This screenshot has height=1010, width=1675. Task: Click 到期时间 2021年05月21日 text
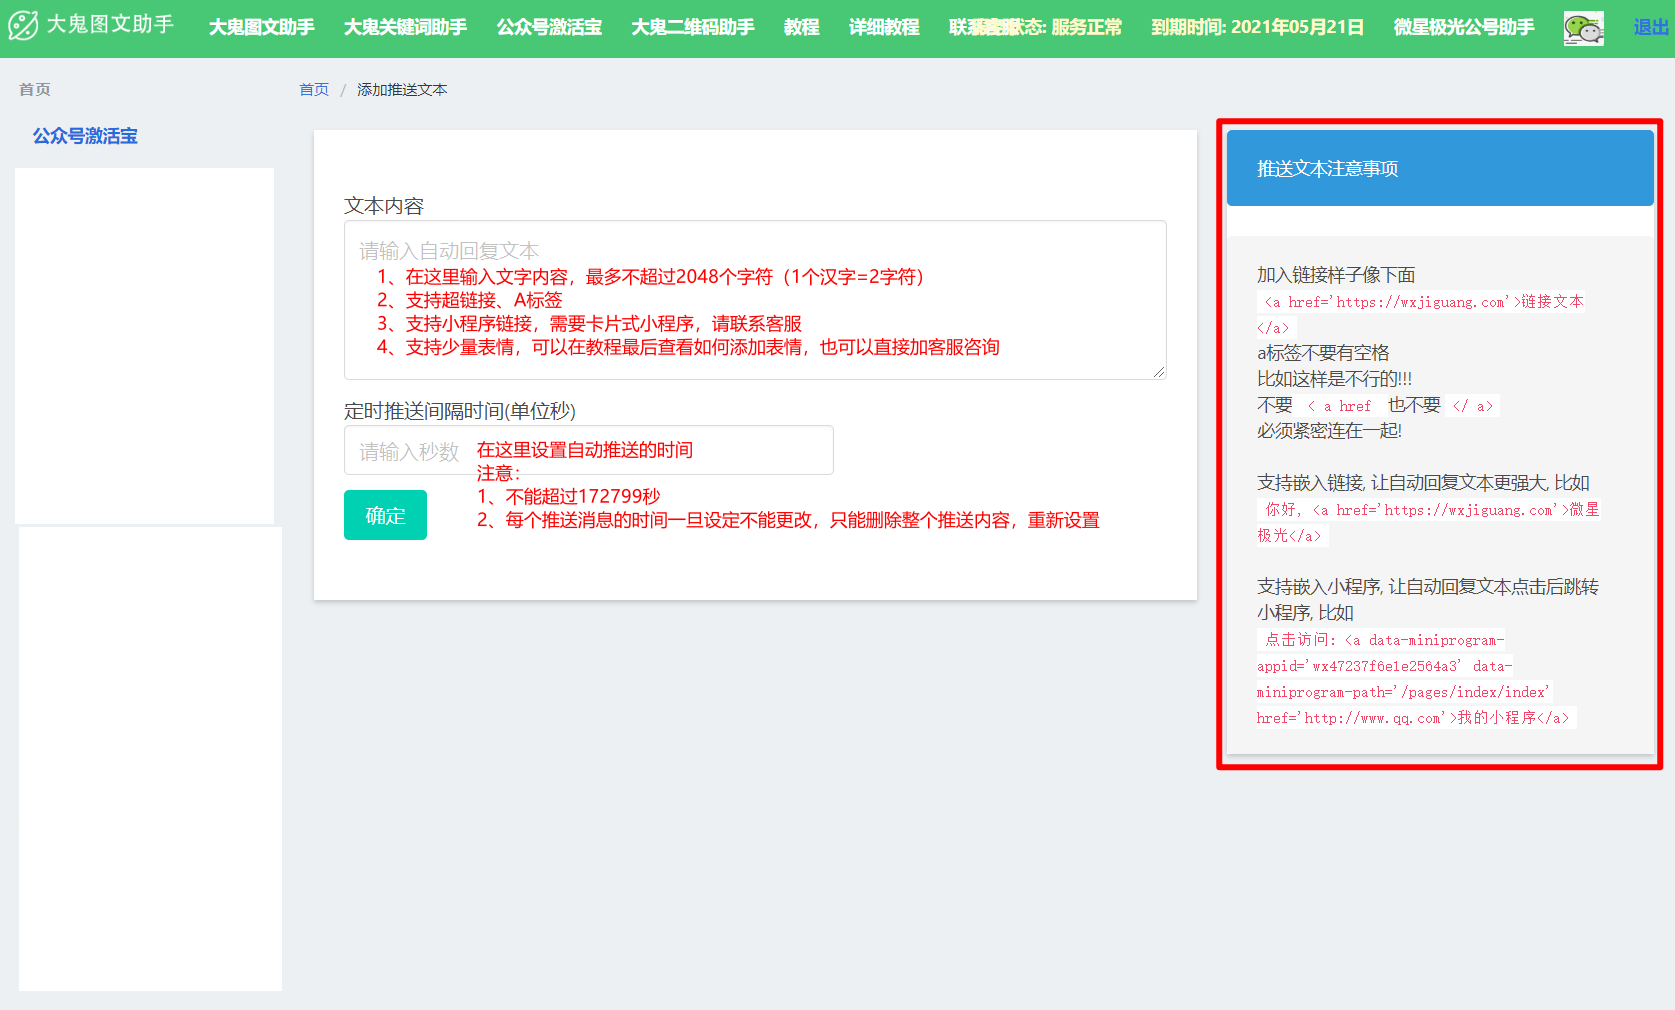click(1257, 27)
